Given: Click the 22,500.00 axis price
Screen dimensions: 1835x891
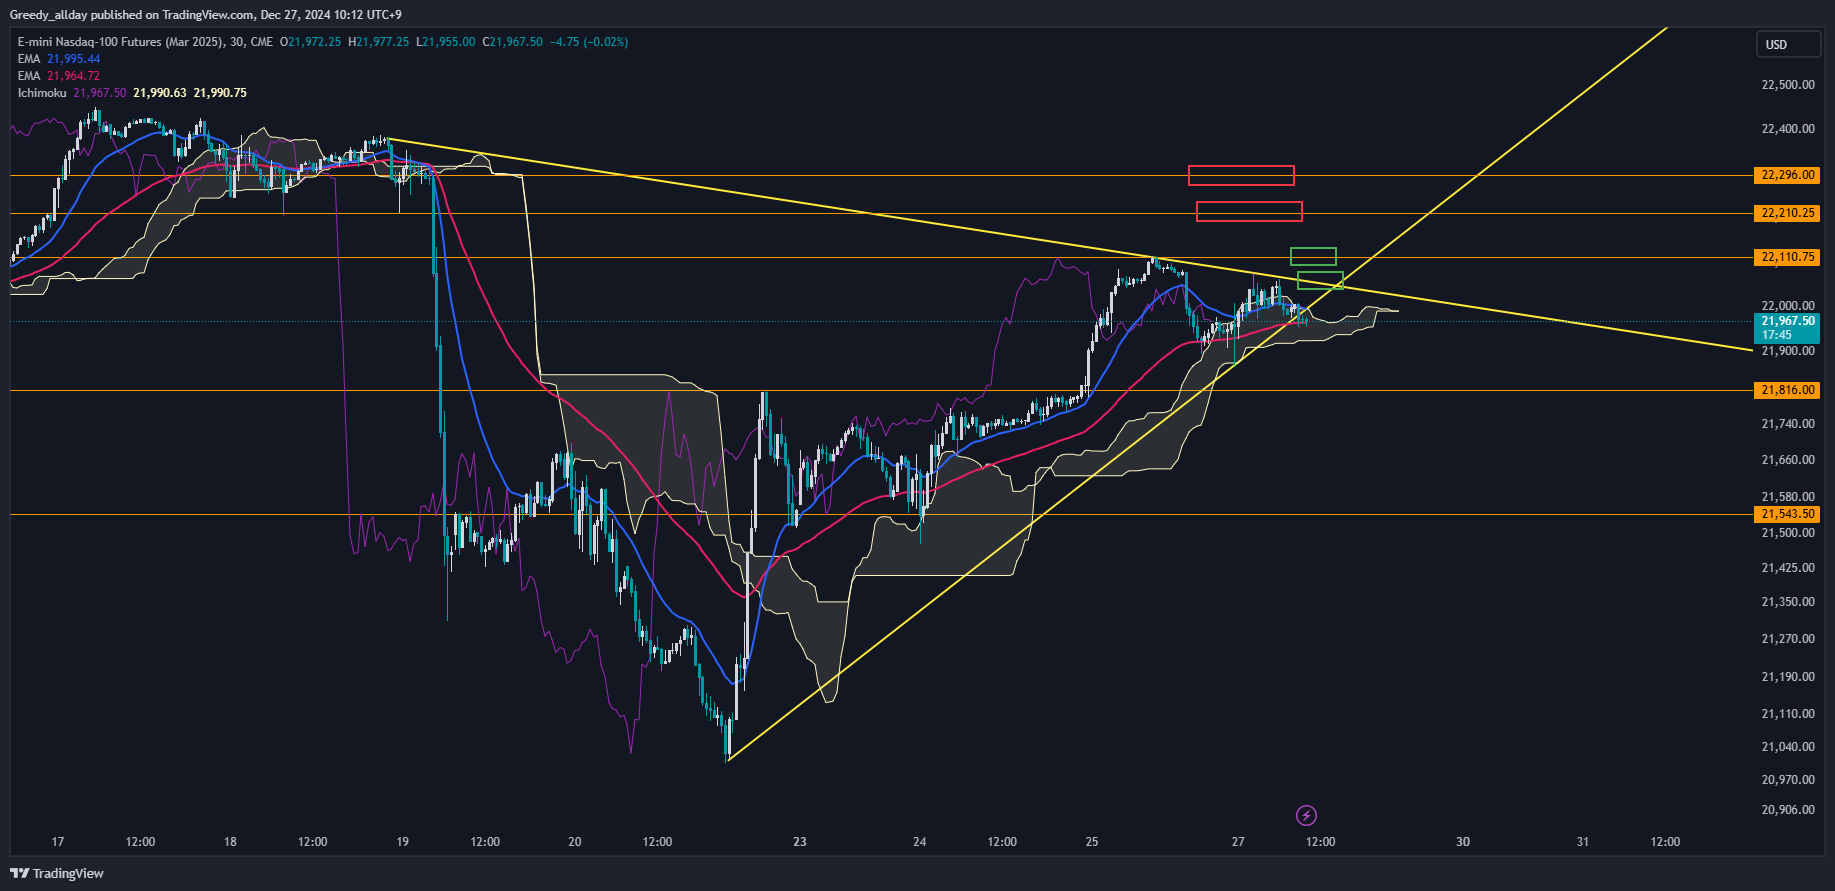Looking at the screenshot, I should click(x=1787, y=85).
